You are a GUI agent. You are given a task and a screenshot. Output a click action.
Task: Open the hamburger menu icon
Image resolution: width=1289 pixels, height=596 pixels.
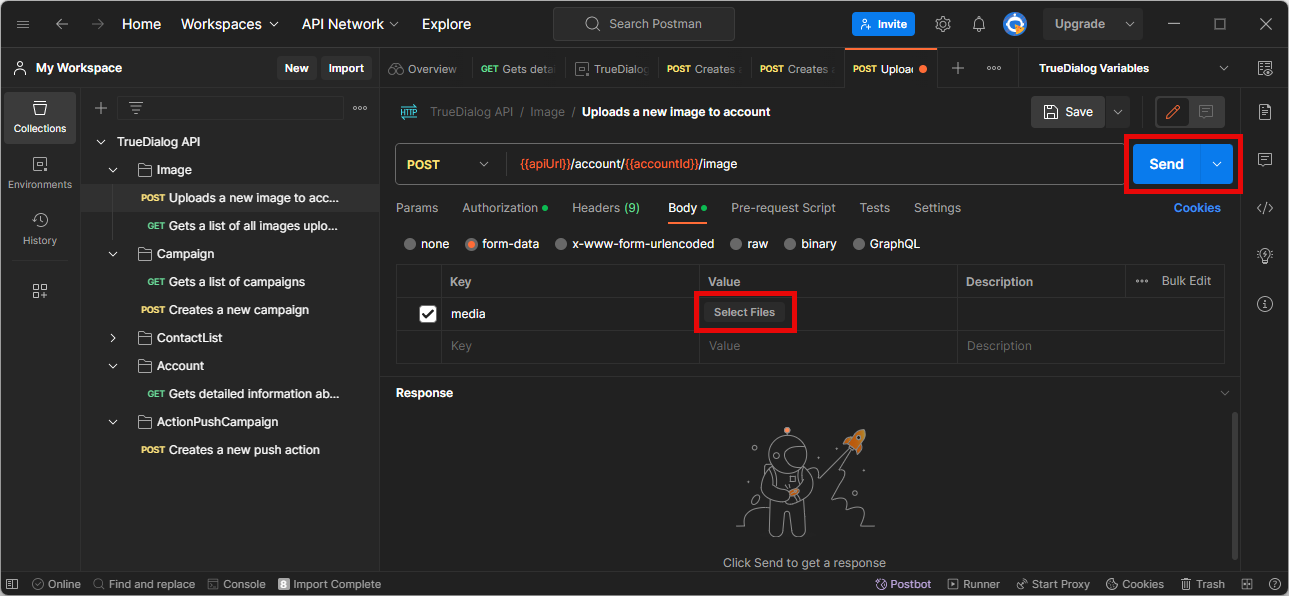pos(23,24)
